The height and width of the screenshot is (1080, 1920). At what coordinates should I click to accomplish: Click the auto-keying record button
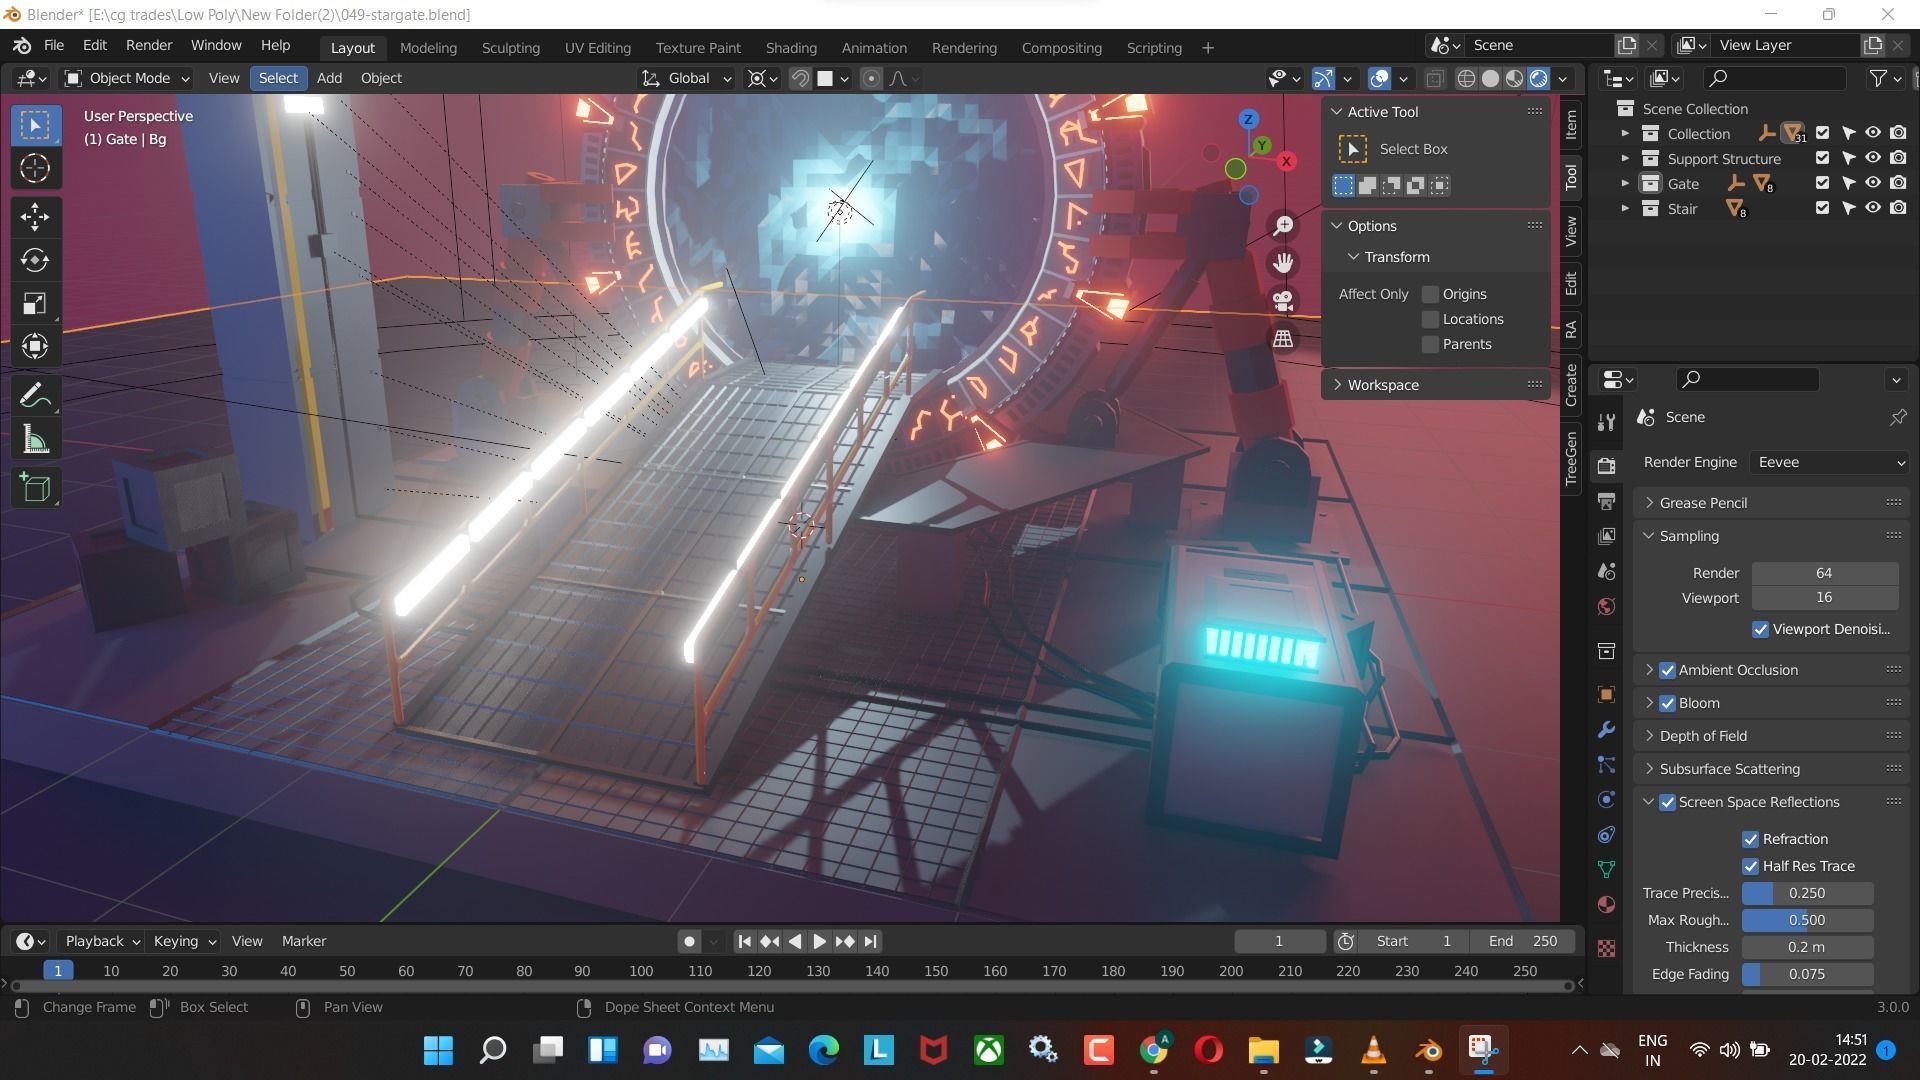tap(688, 941)
